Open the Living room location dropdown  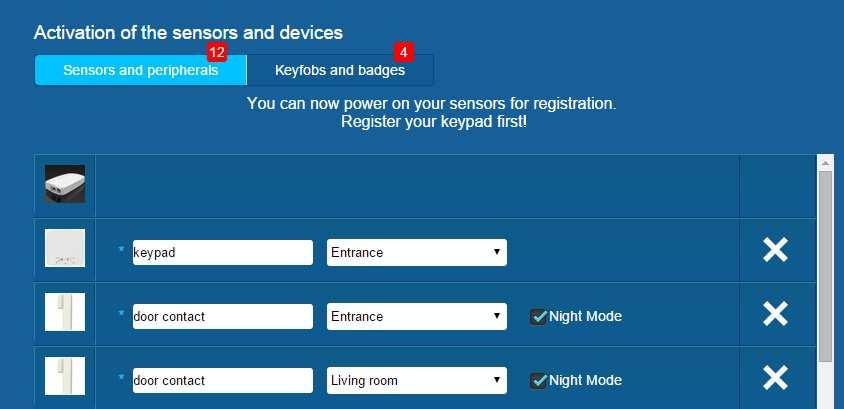pyautogui.click(x=417, y=380)
